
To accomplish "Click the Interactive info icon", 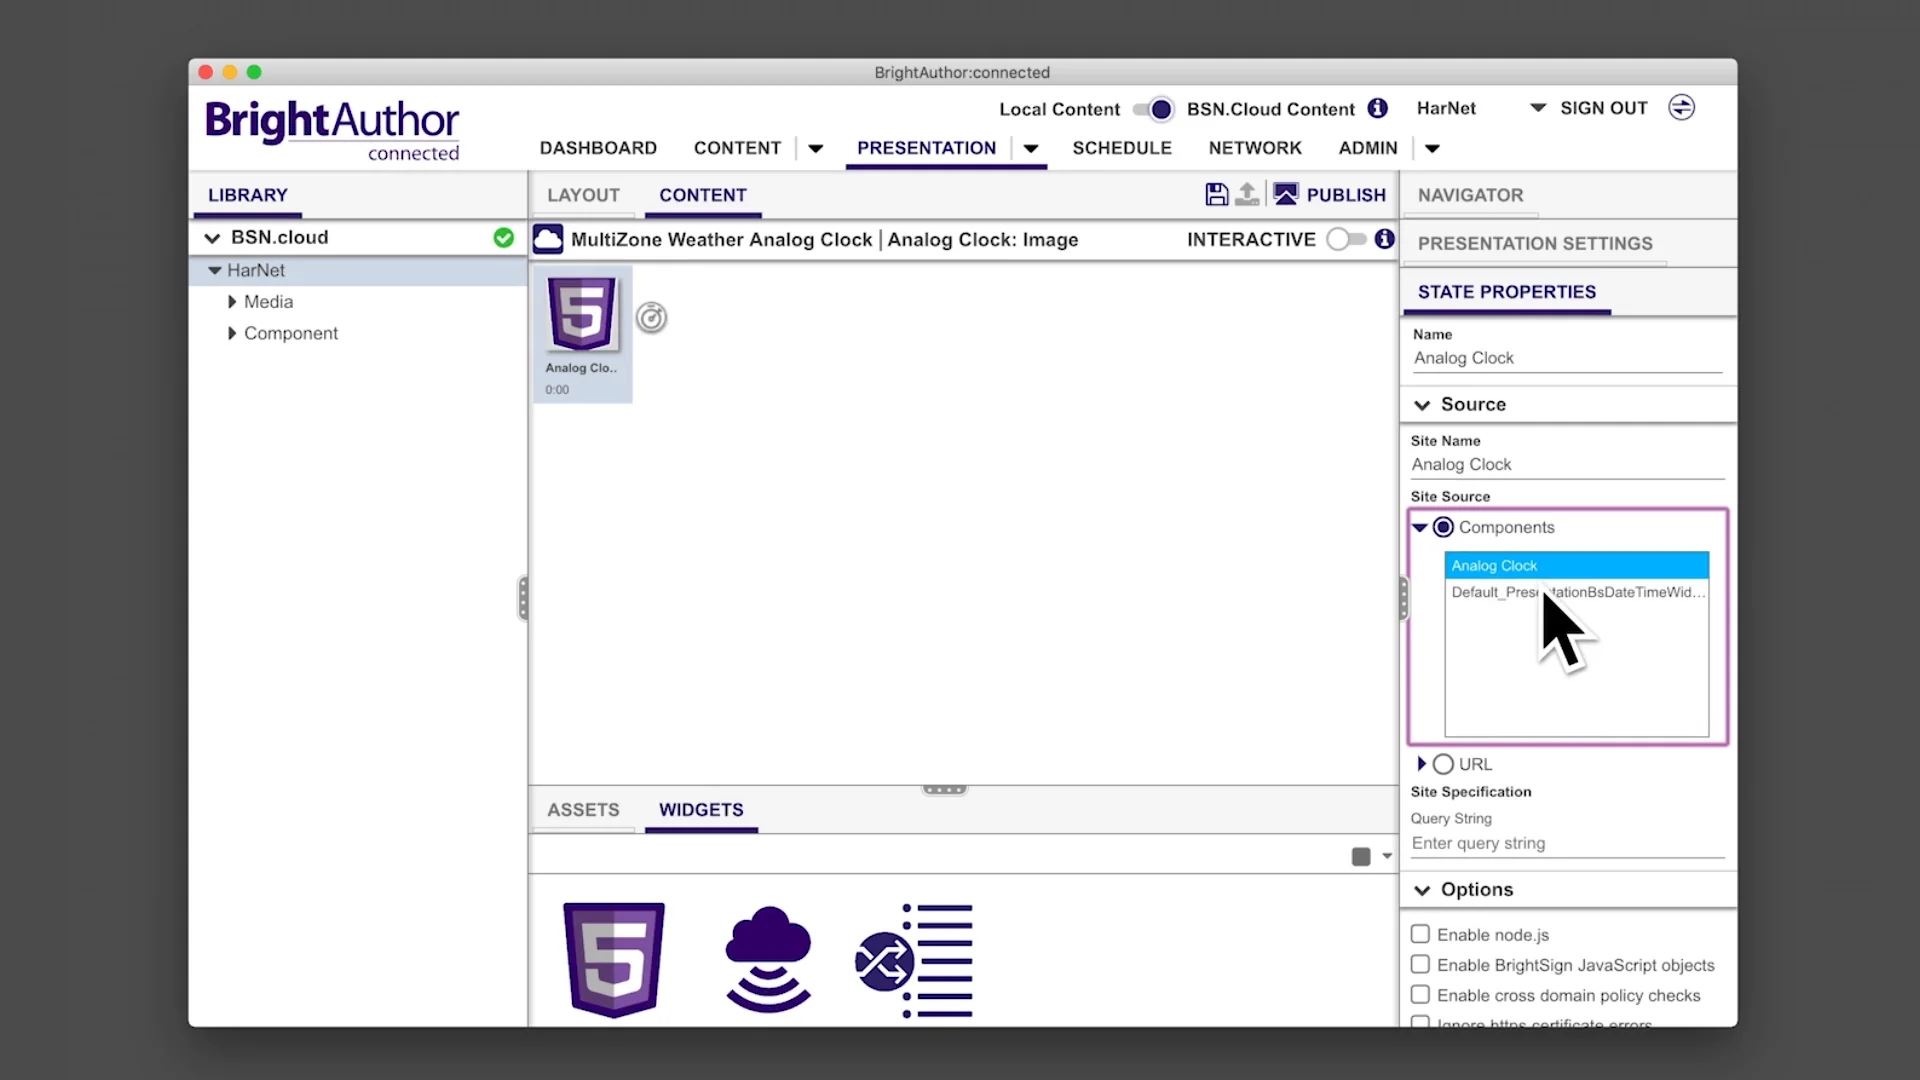I will coord(1384,239).
